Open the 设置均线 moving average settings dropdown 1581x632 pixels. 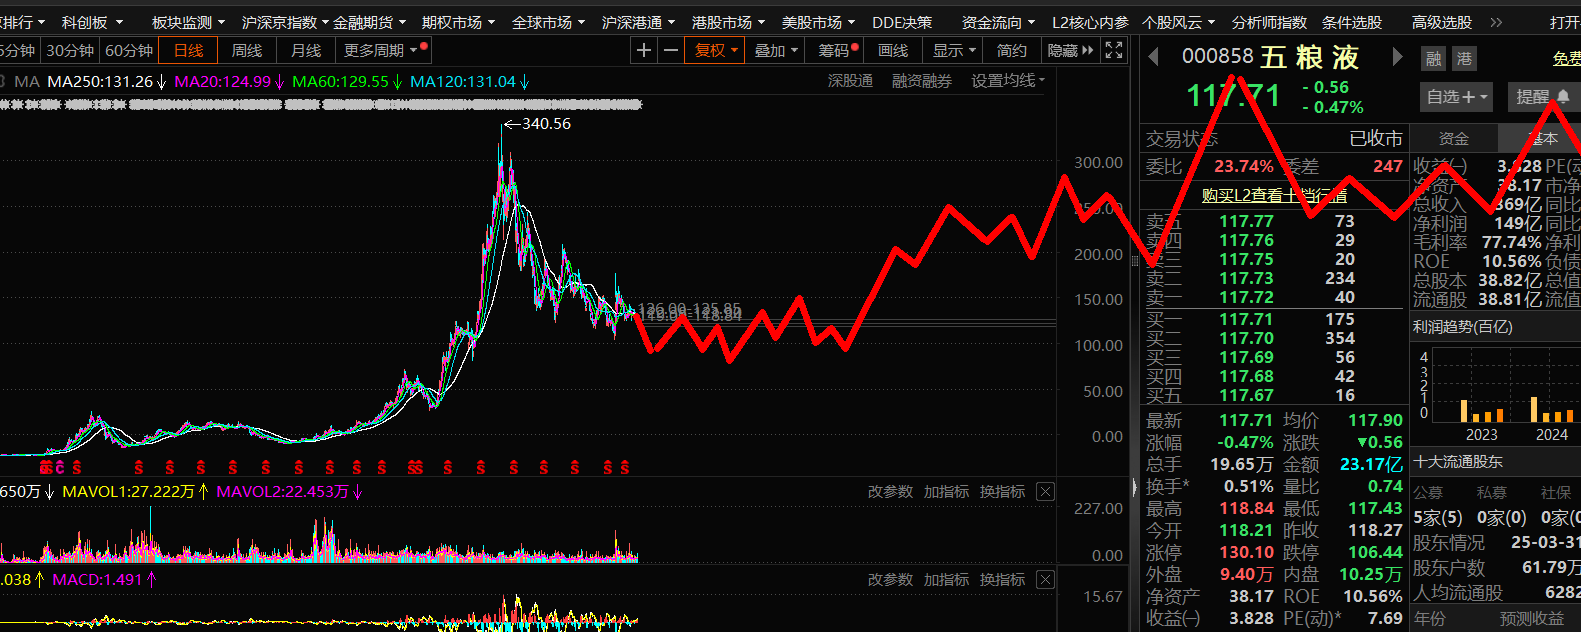[1008, 81]
